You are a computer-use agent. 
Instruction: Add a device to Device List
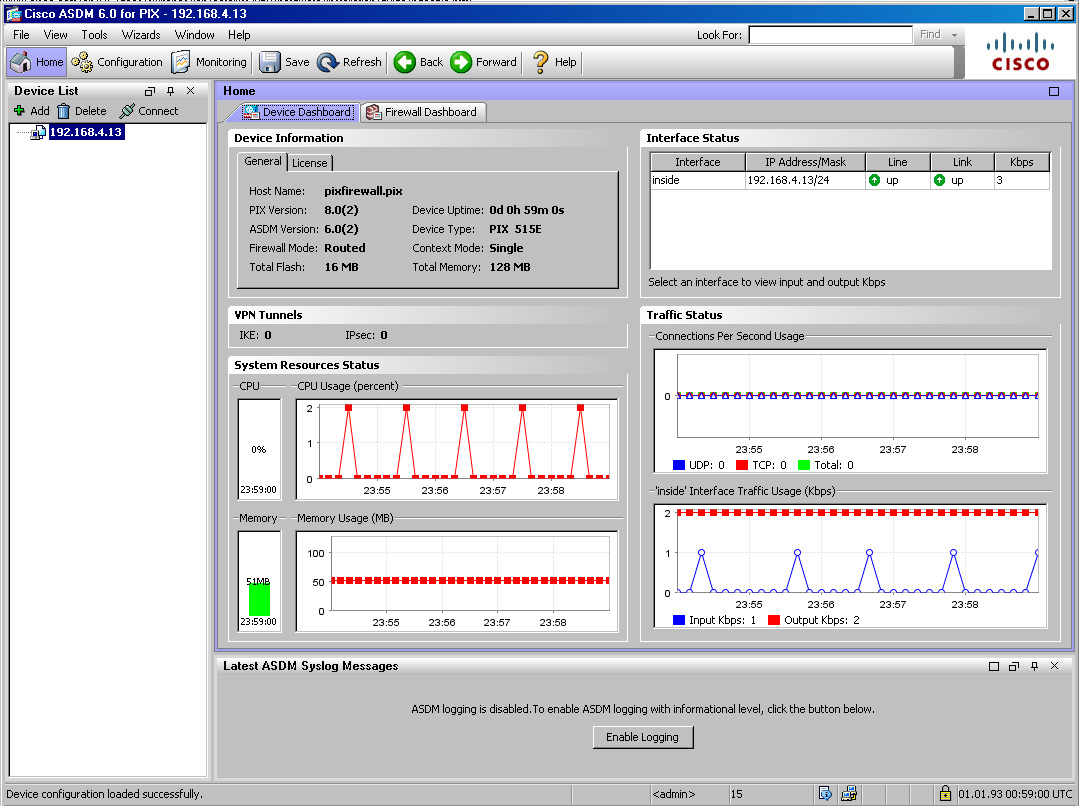pyautogui.click(x=30, y=111)
